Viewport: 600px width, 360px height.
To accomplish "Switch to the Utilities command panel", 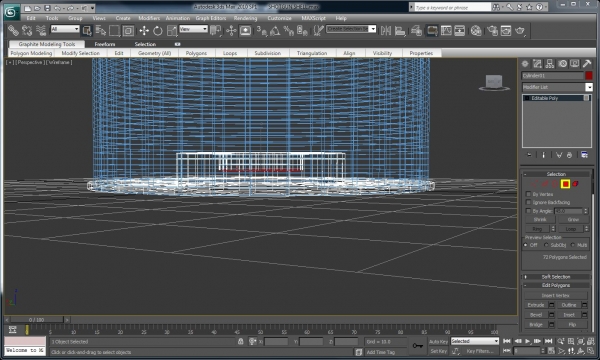I will (587, 64).
